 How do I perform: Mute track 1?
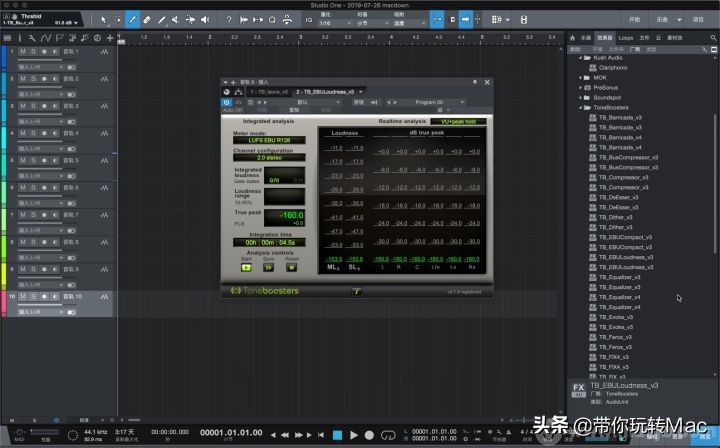click(23, 52)
